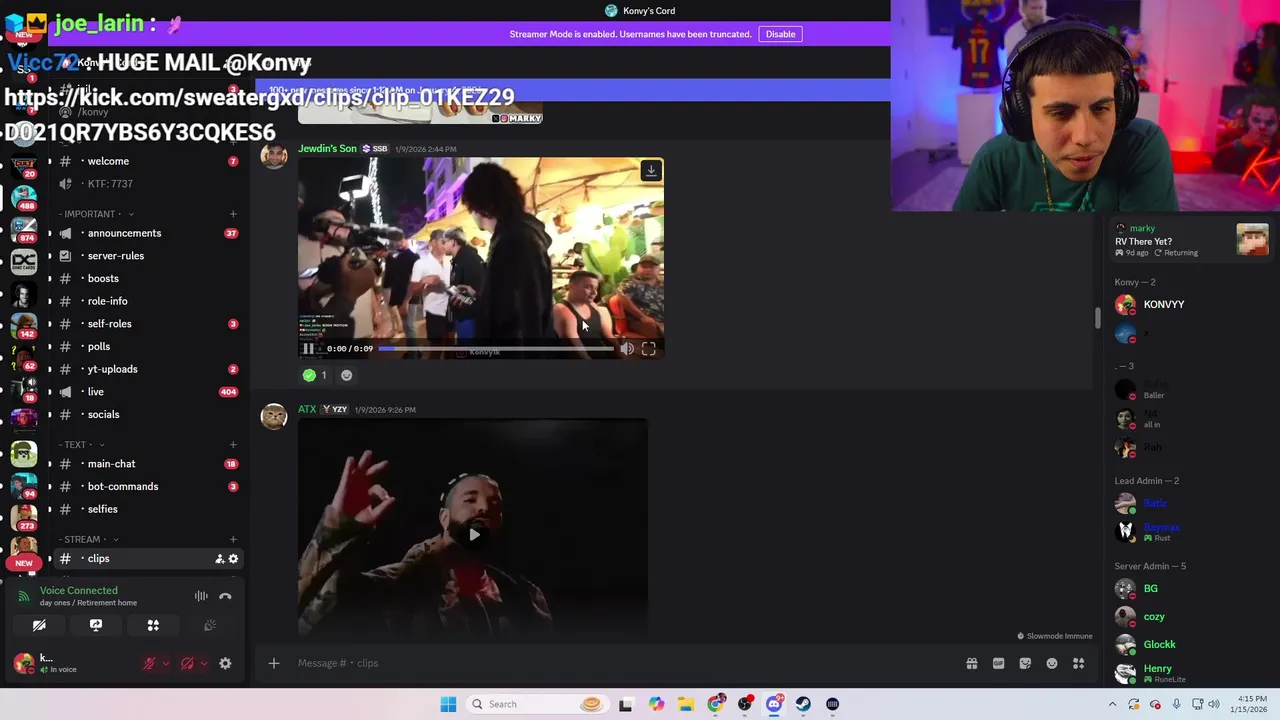Disconnect from the voice channel
Viewport: 1280px width, 720px height.
(225, 596)
